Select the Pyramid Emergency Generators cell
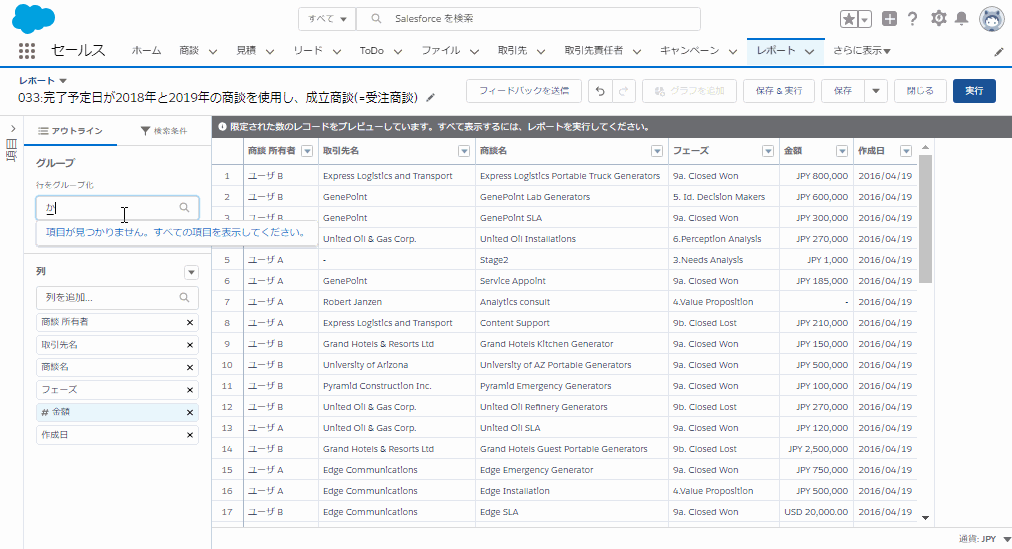The height and width of the screenshot is (549, 1012). (x=571, y=386)
